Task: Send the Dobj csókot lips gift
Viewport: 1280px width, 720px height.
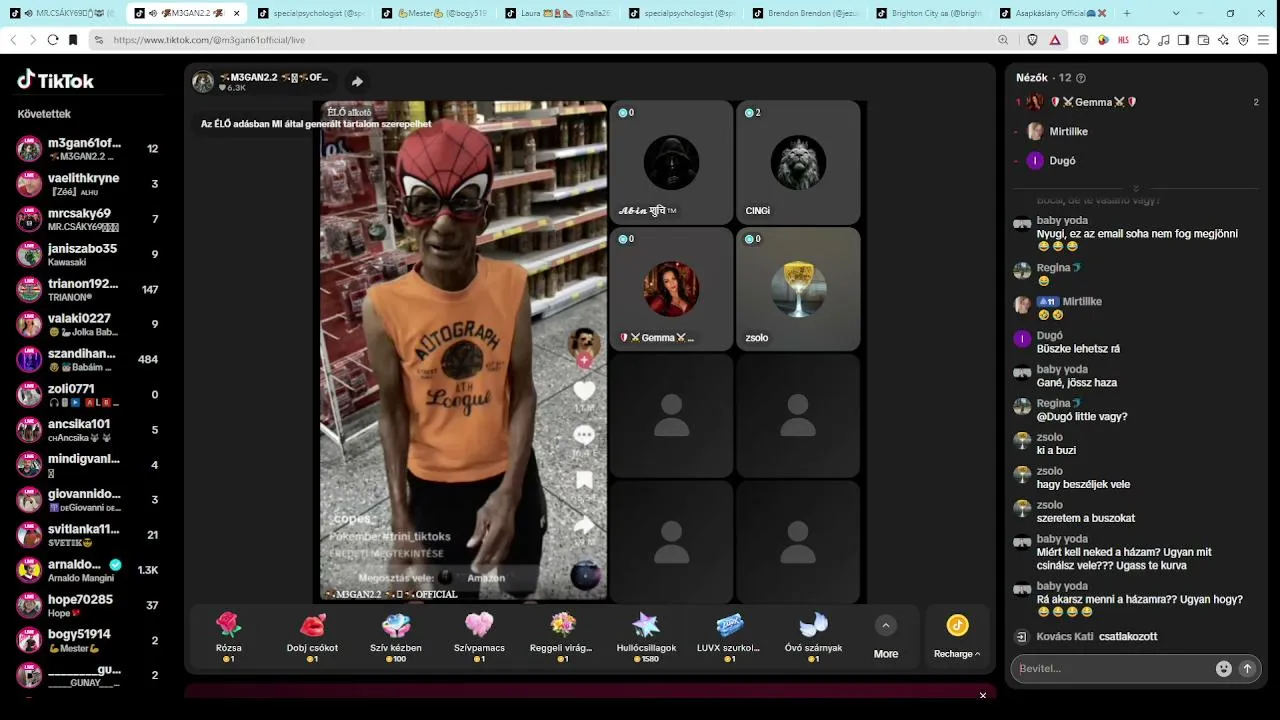Action: 312,637
